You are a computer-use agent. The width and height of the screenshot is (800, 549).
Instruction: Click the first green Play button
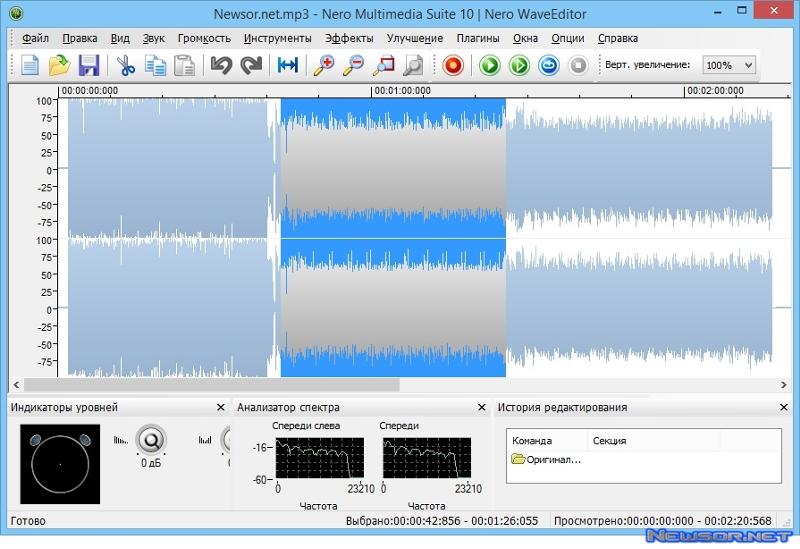pyautogui.click(x=489, y=66)
